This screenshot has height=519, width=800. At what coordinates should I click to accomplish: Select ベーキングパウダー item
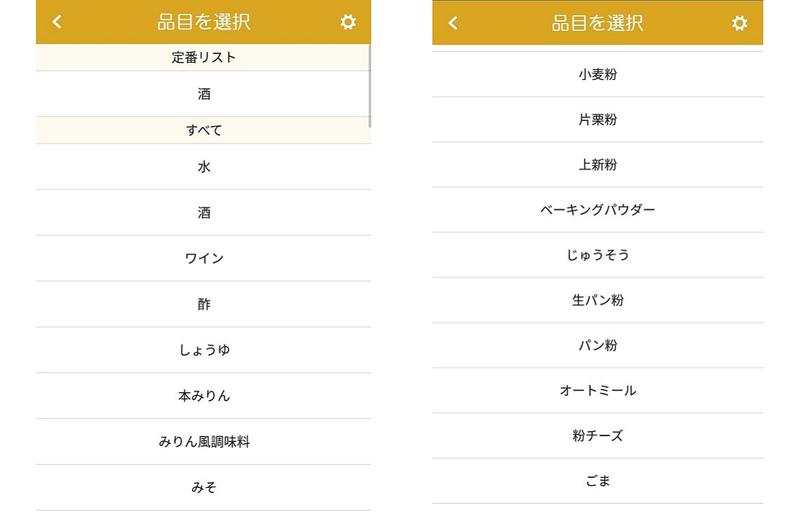point(597,210)
